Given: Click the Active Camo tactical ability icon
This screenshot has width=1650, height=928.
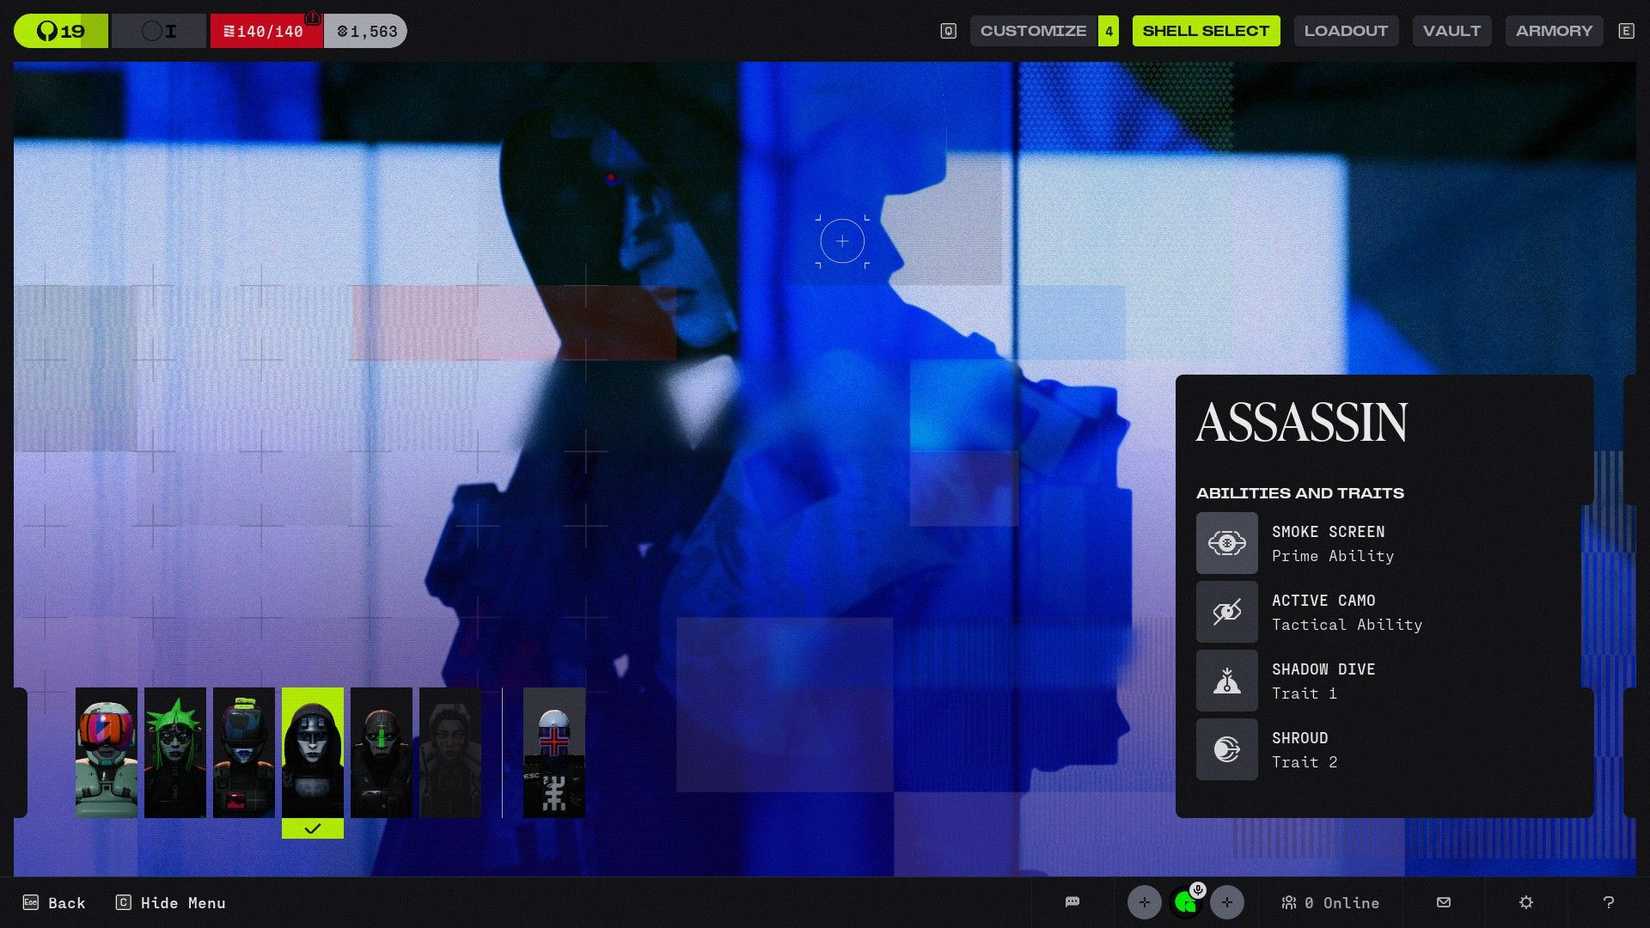Looking at the screenshot, I should click(x=1227, y=612).
